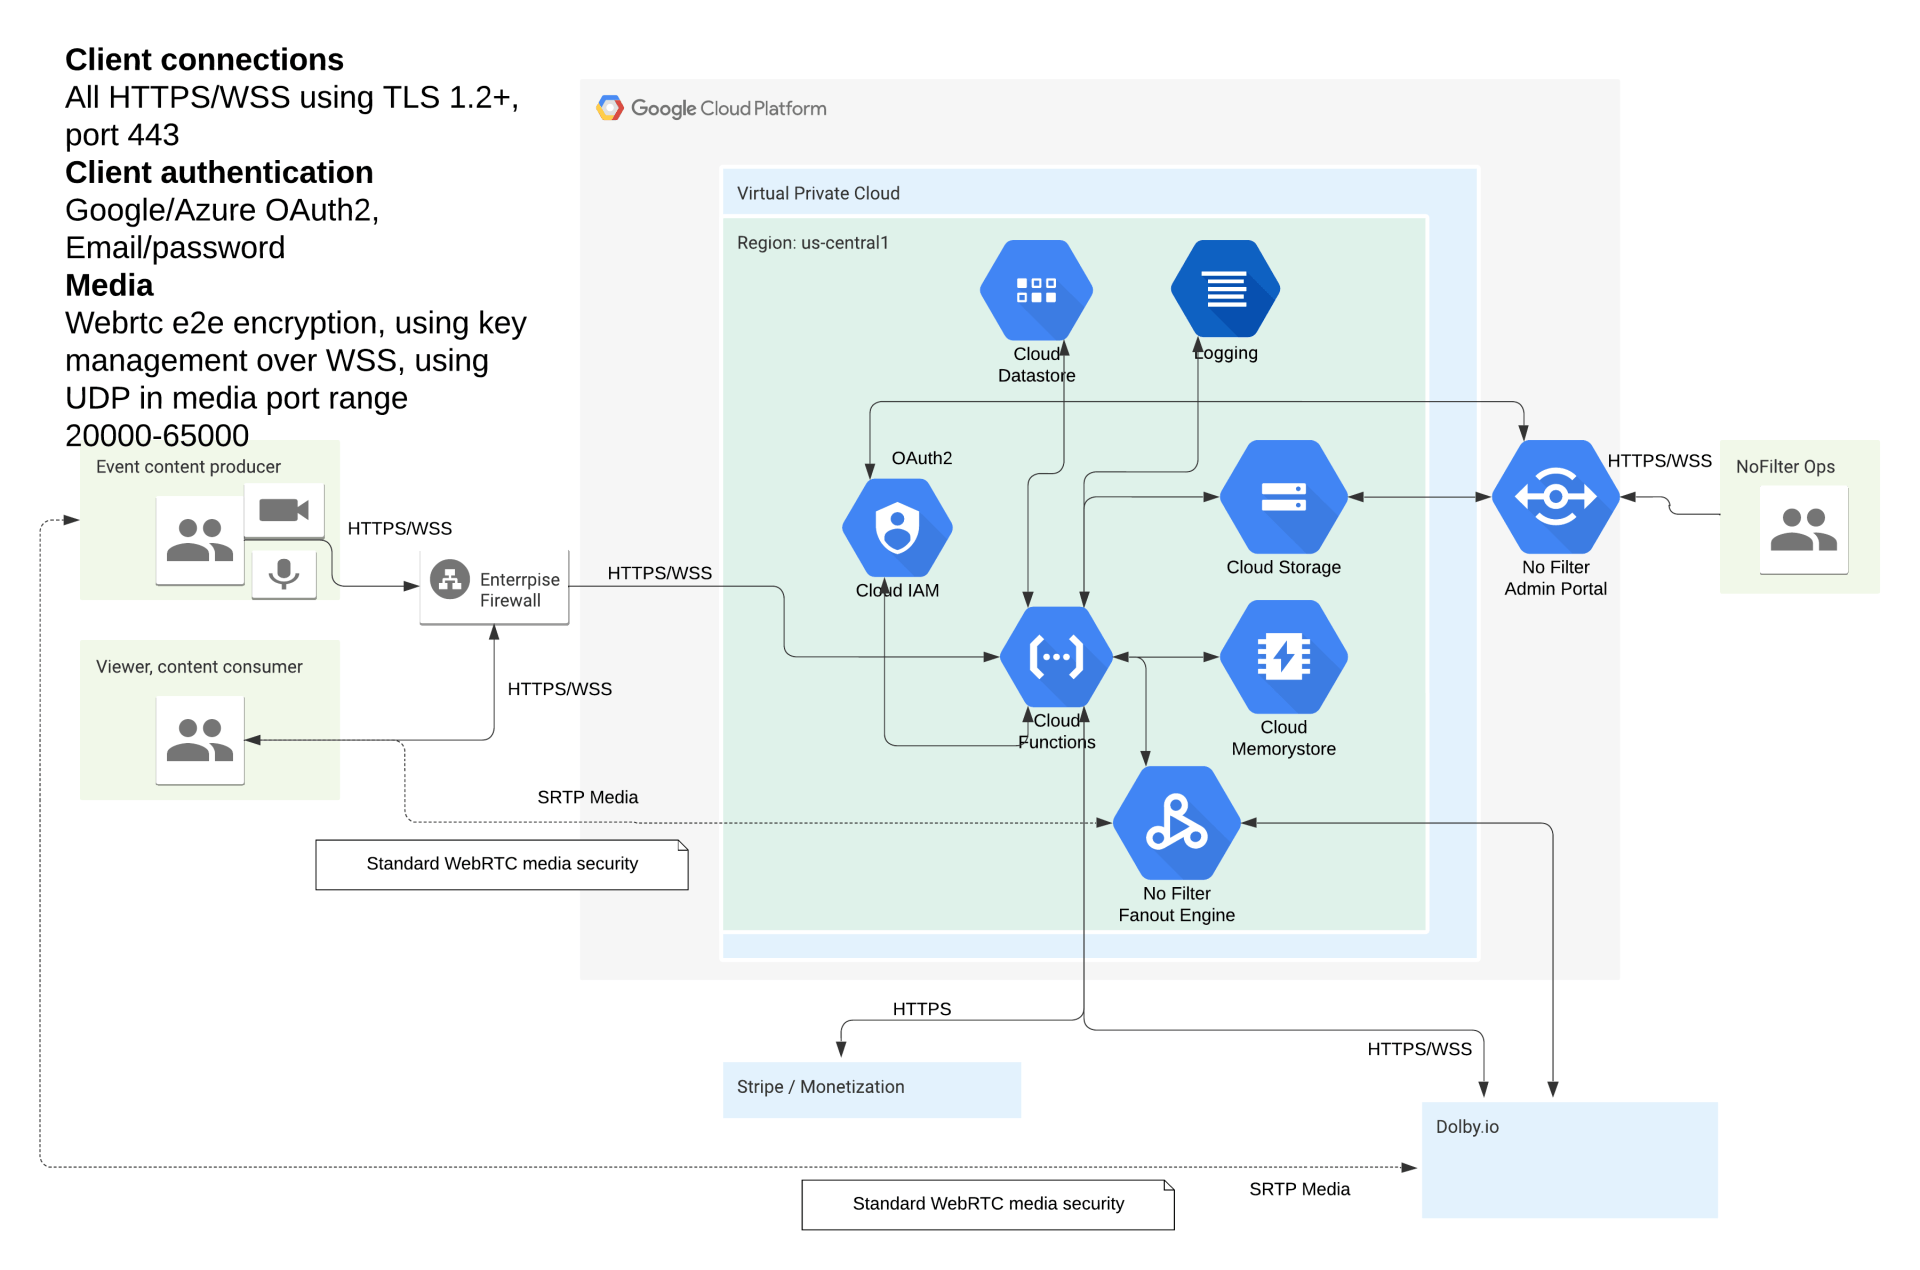Click the Virtual Private Cloud label
The height and width of the screenshot is (1270, 1920).
coord(818,193)
